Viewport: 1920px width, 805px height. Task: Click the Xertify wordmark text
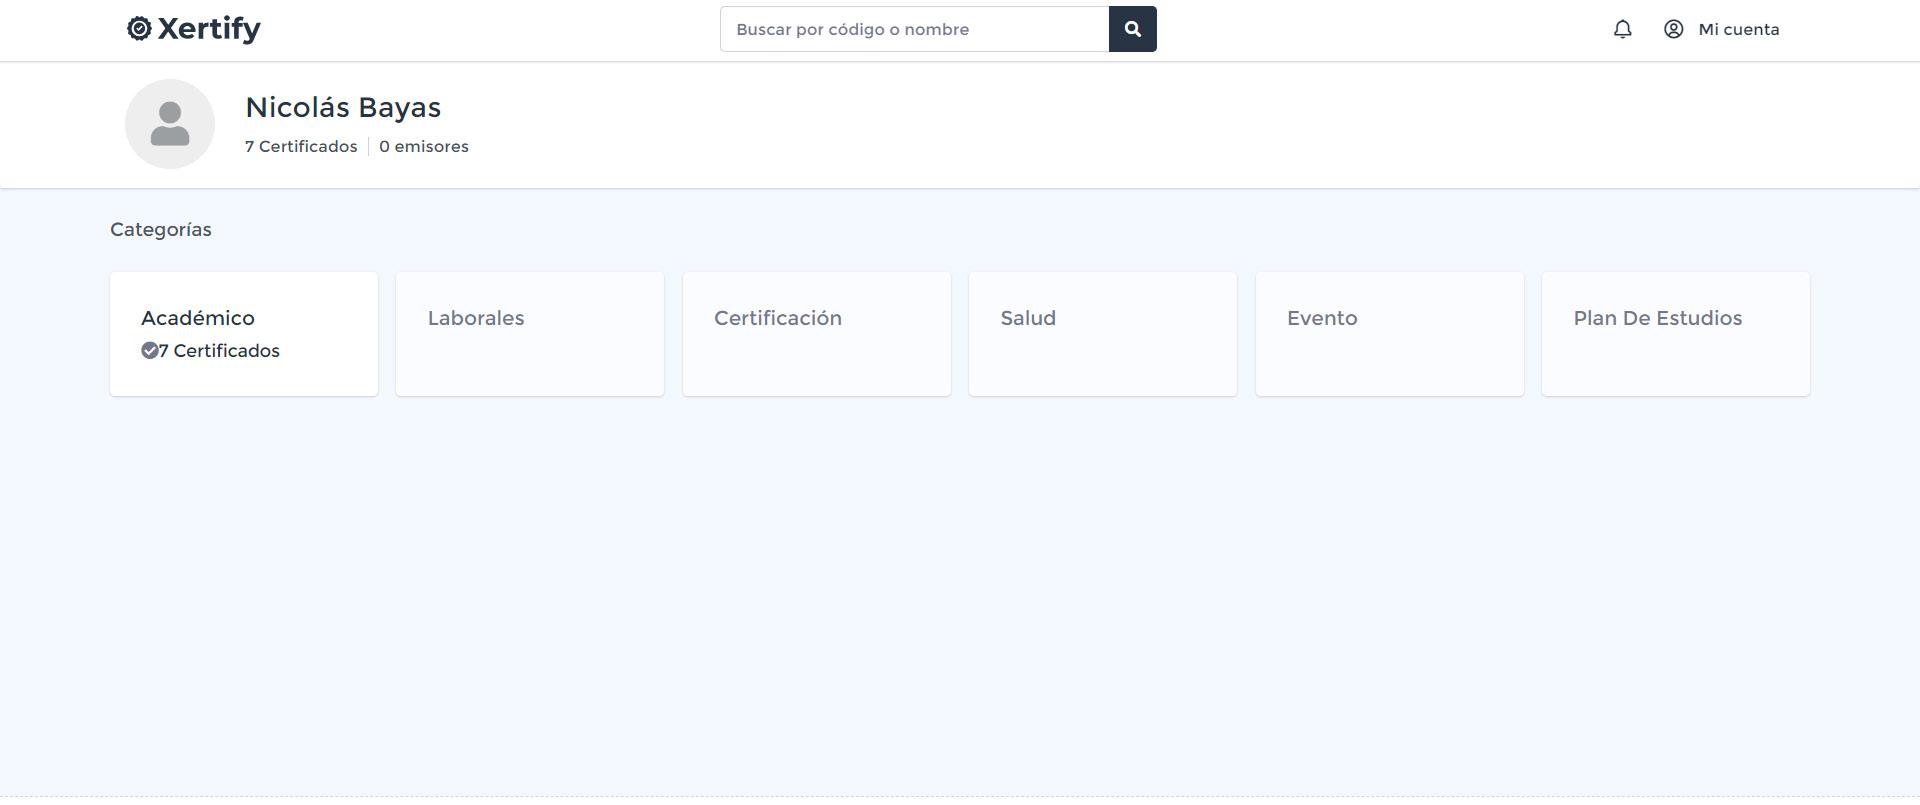(x=209, y=29)
